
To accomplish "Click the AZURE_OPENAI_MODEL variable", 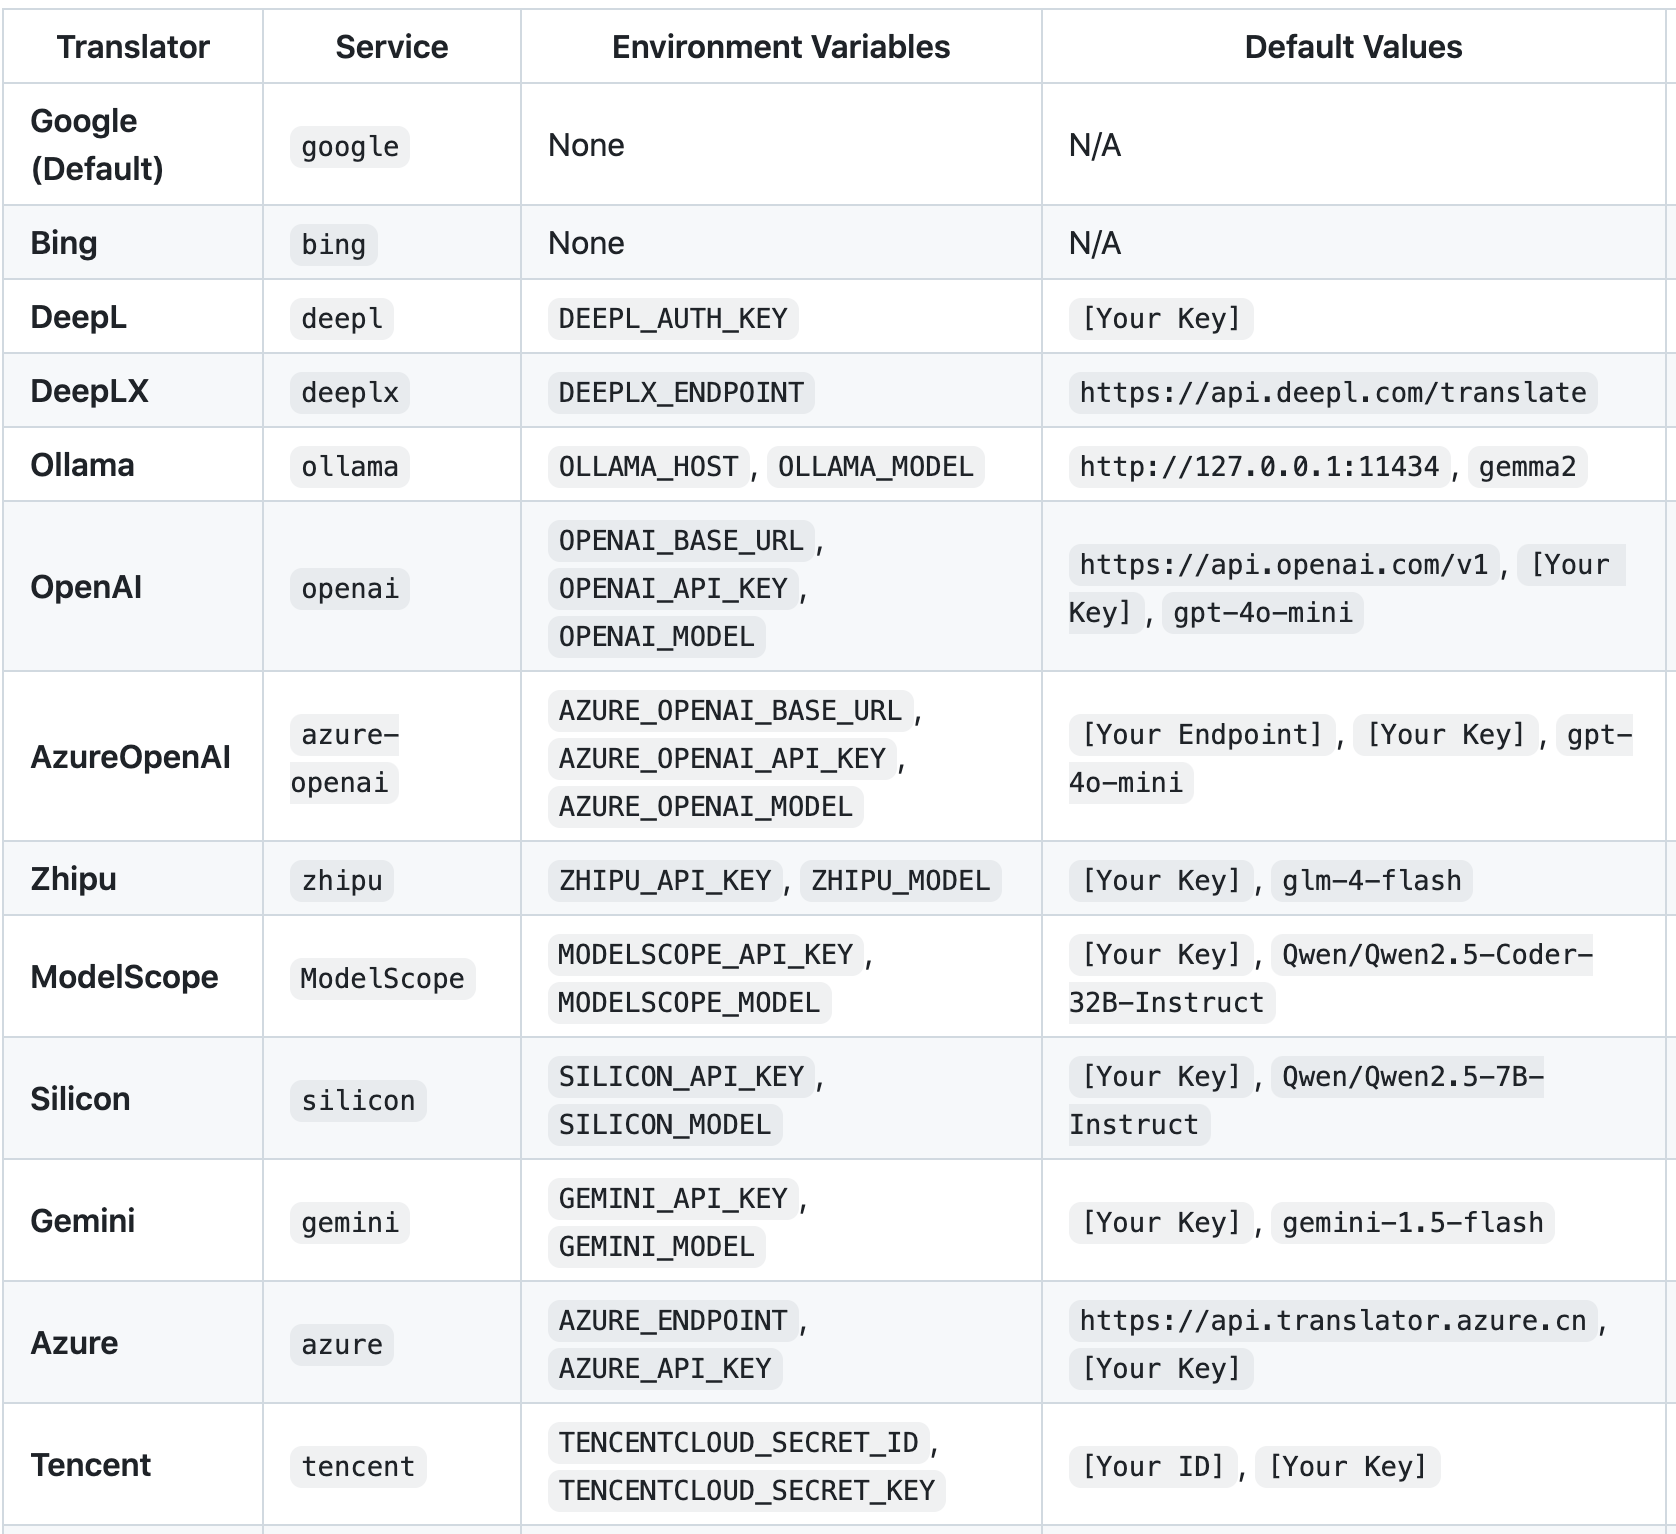I will (x=705, y=807).
